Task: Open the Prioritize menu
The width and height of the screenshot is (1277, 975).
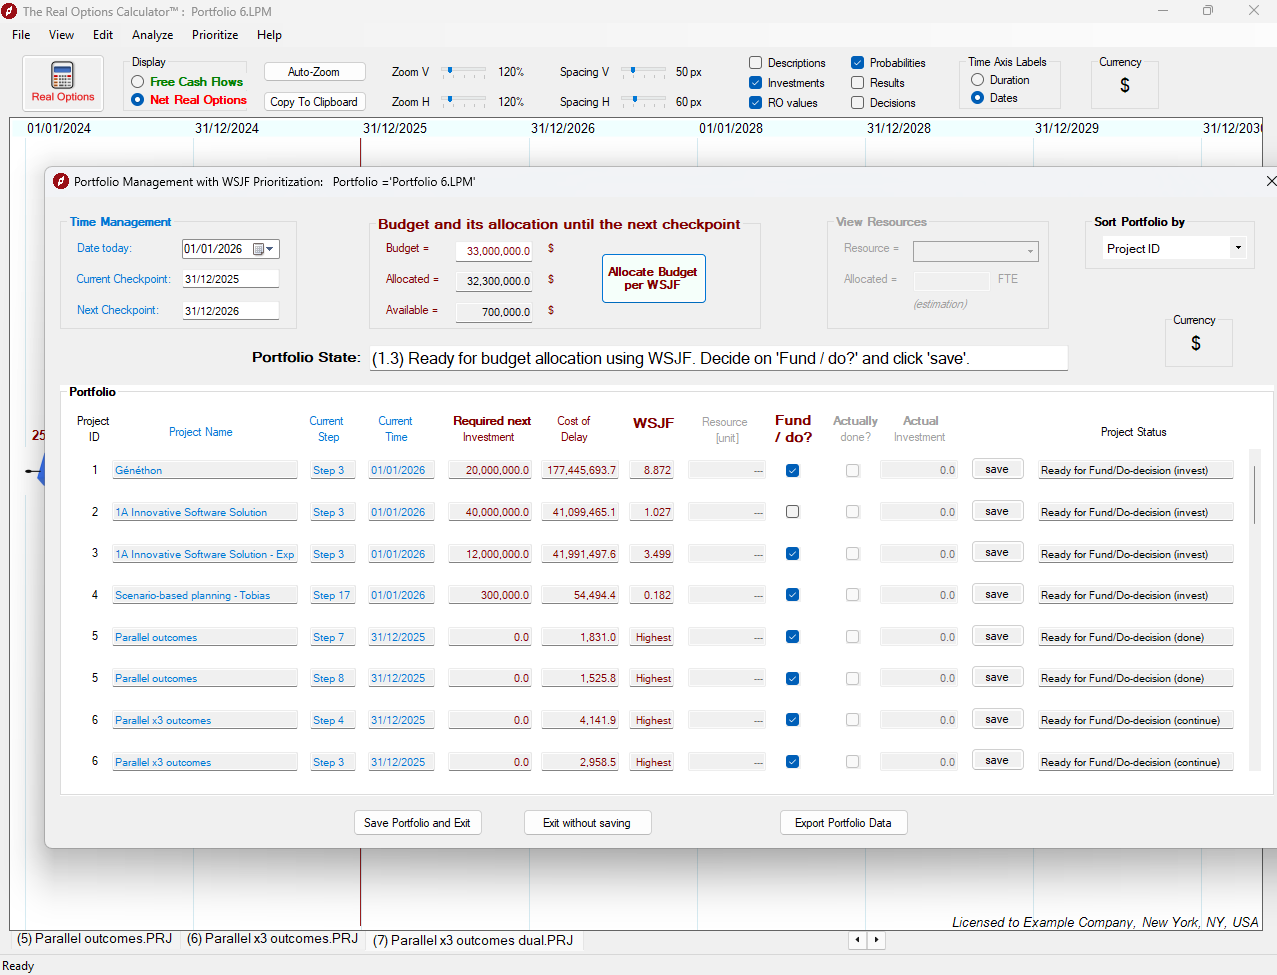Action: coord(214,35)
